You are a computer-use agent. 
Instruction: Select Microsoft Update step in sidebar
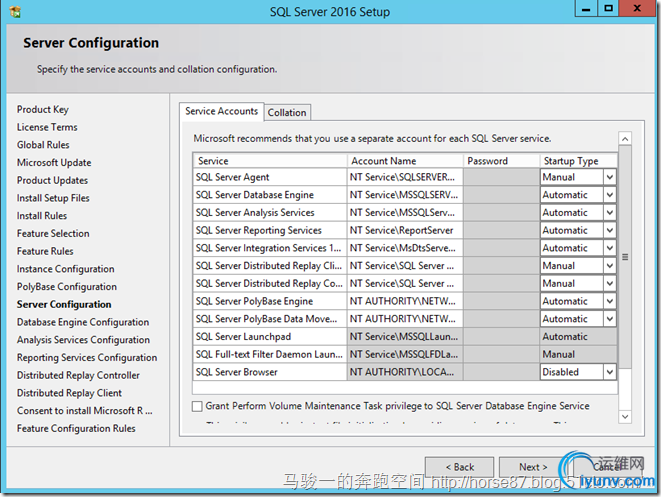point(54,163)
